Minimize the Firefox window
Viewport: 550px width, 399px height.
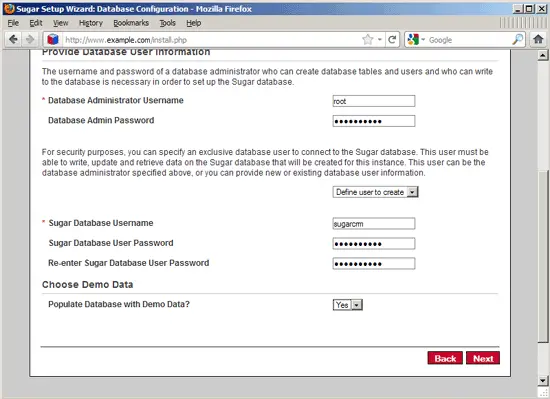[517, 9]
